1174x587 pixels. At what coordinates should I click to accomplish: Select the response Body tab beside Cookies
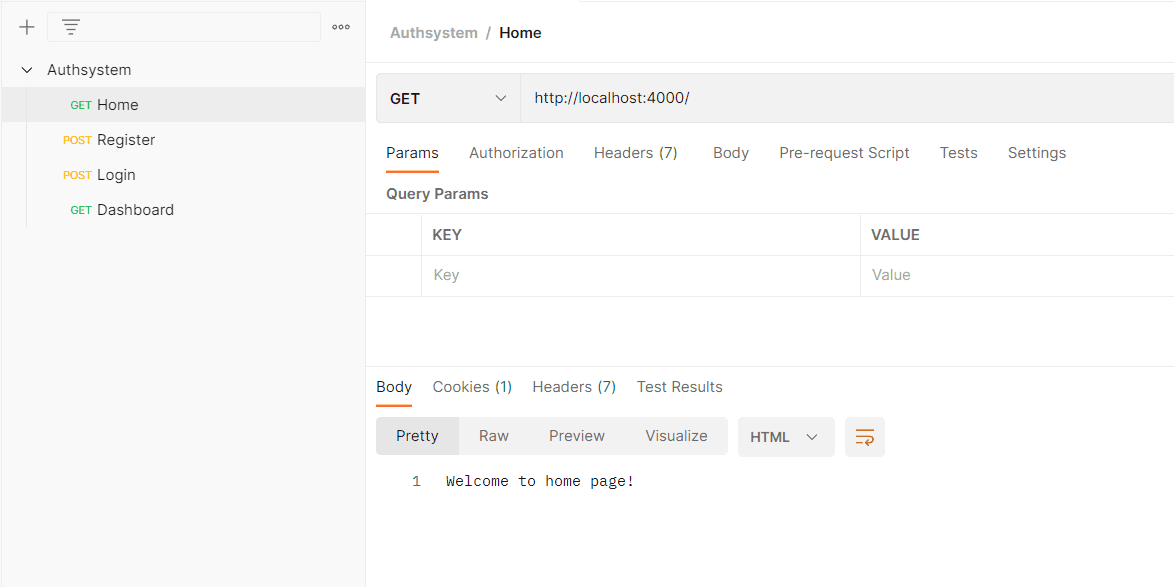(394, 387)
